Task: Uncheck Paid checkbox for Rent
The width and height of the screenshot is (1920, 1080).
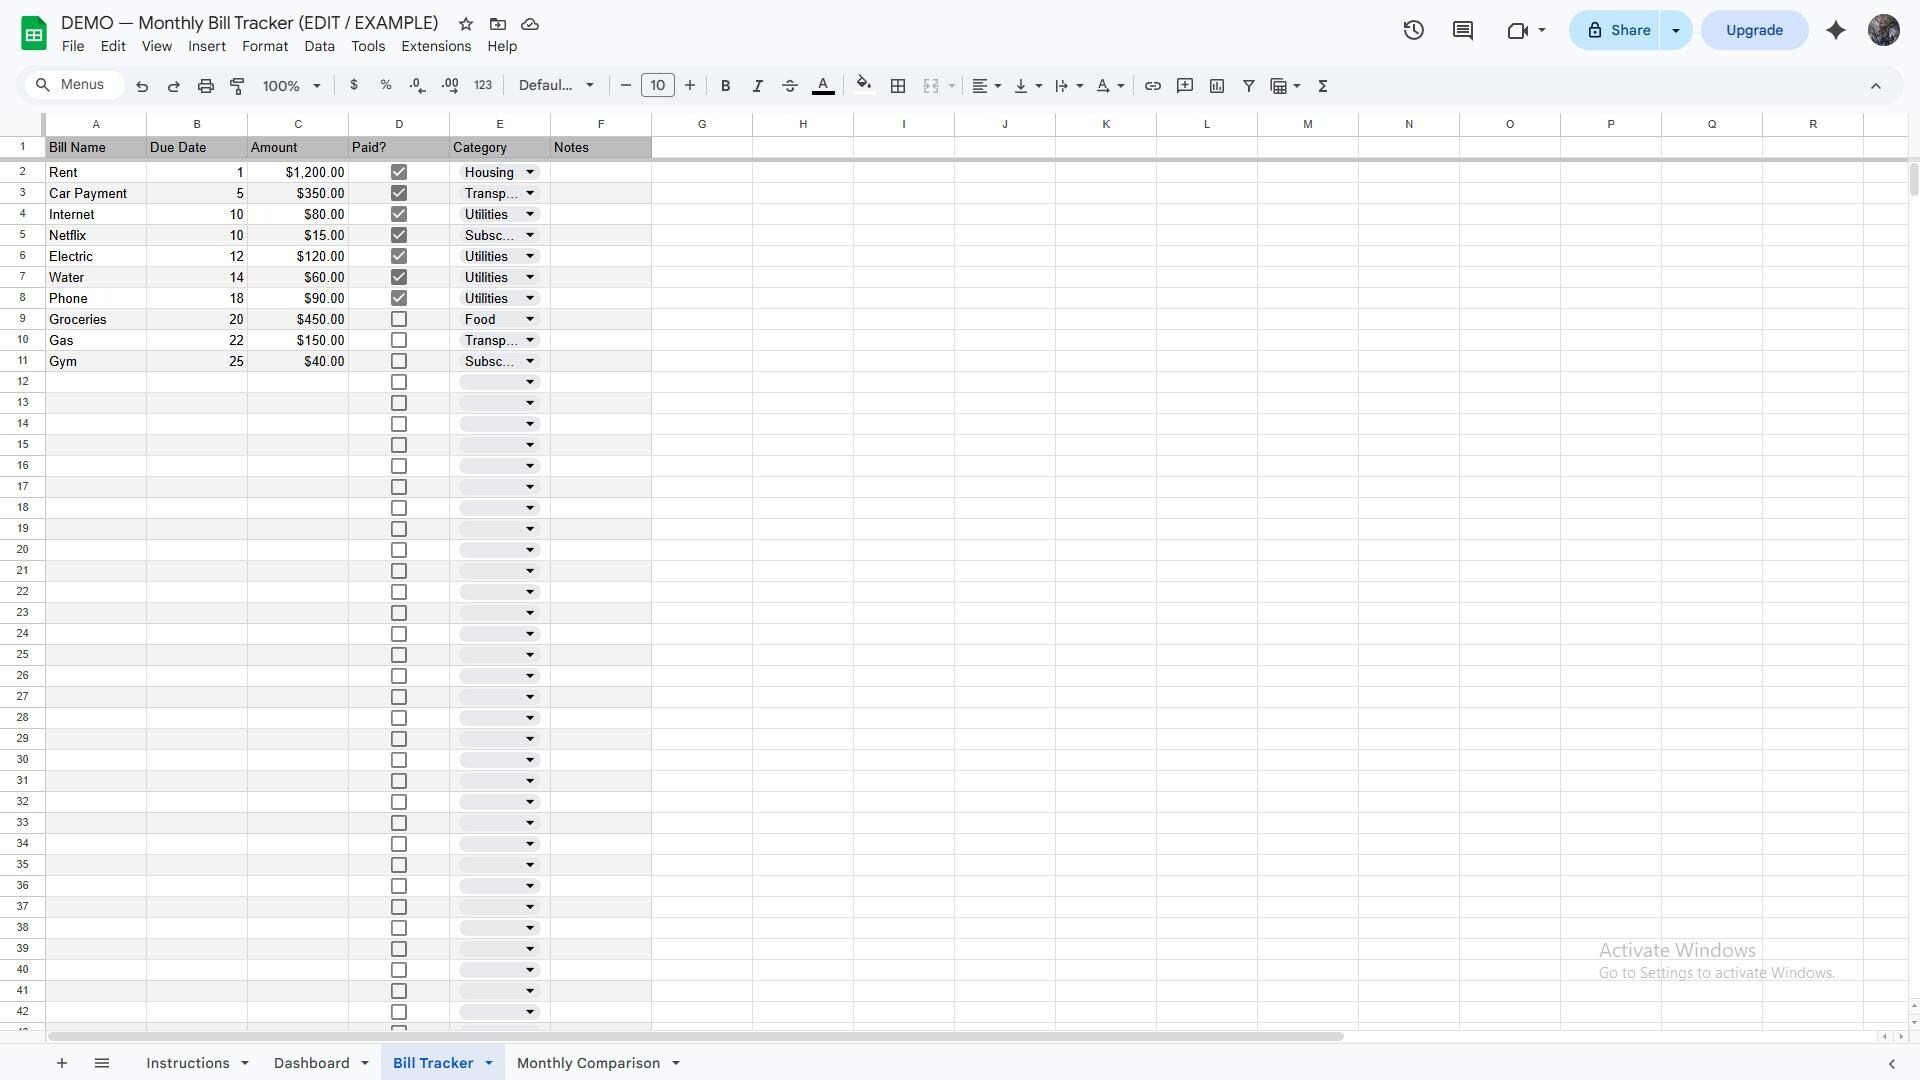Action: 399,172
